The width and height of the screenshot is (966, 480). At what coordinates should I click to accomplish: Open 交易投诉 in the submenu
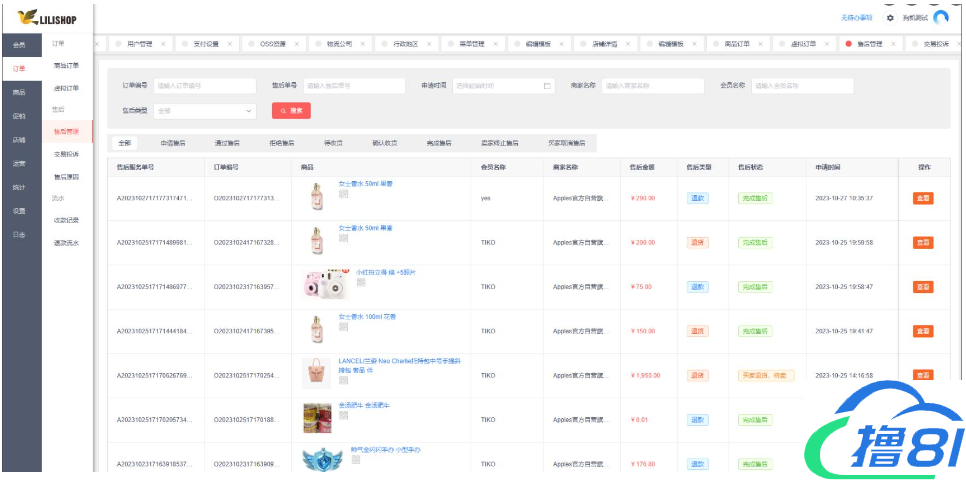click(66, 154)
